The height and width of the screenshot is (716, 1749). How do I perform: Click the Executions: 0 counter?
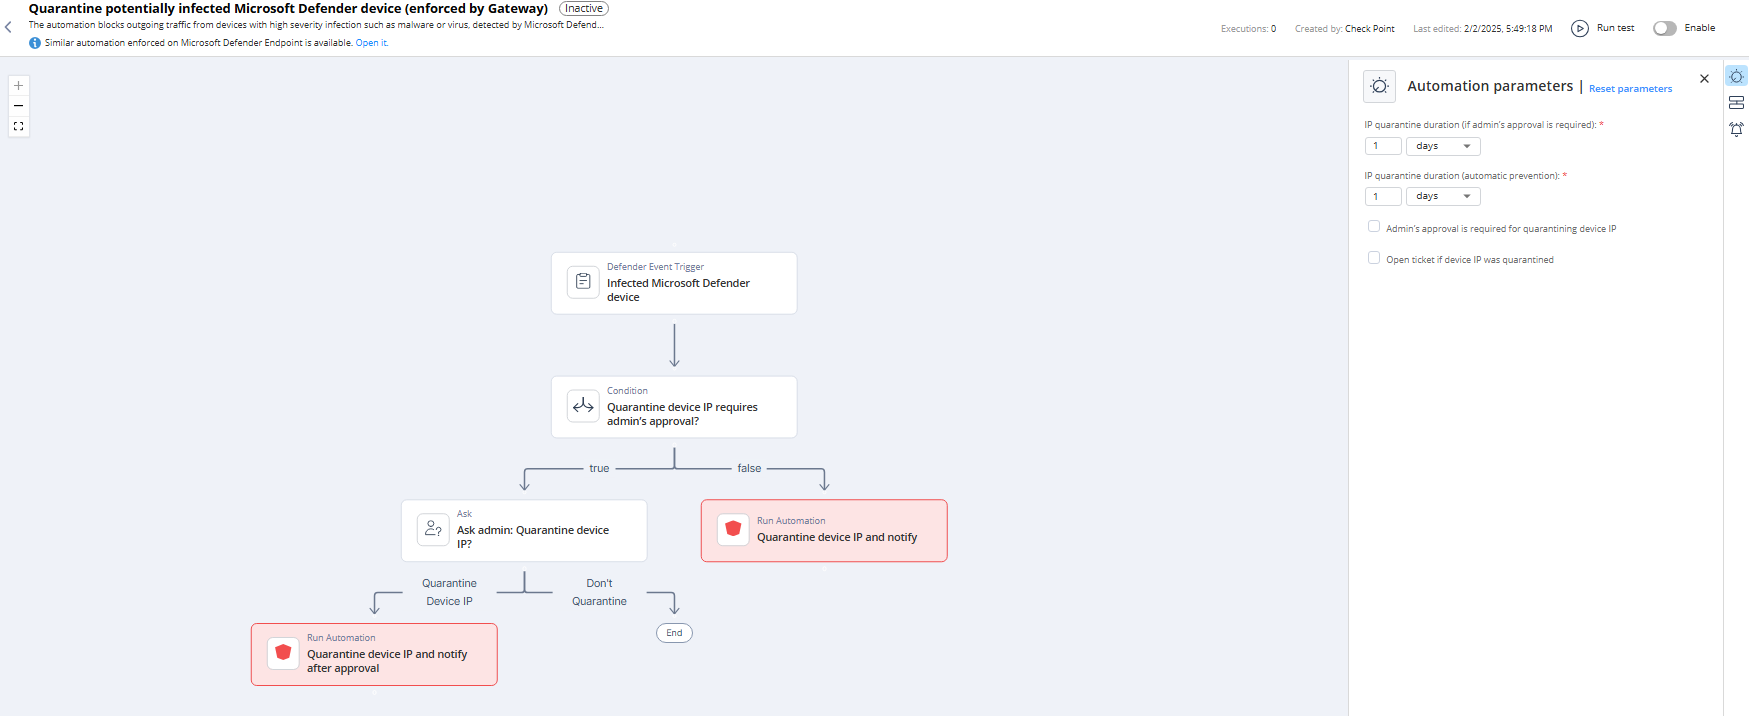coord(1248,29)
